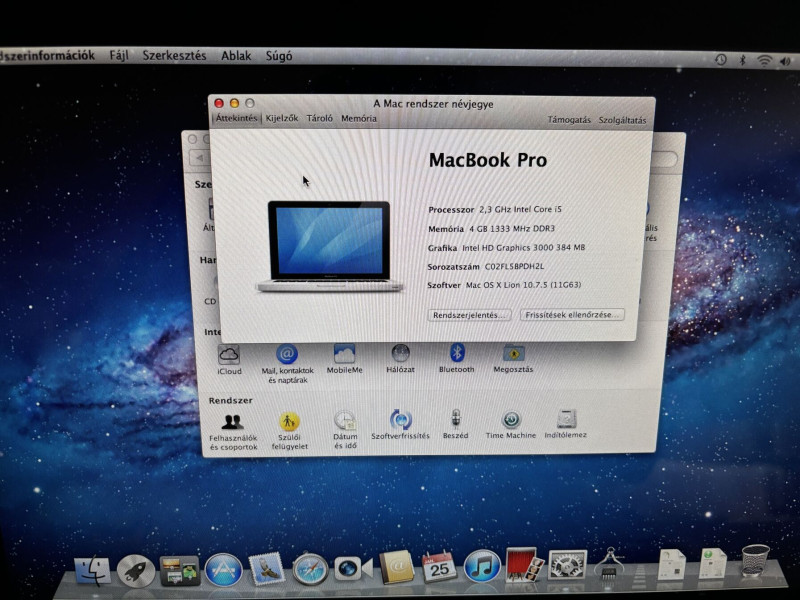Click the serial number C02FL5BPDH2L

pos(514,266)
